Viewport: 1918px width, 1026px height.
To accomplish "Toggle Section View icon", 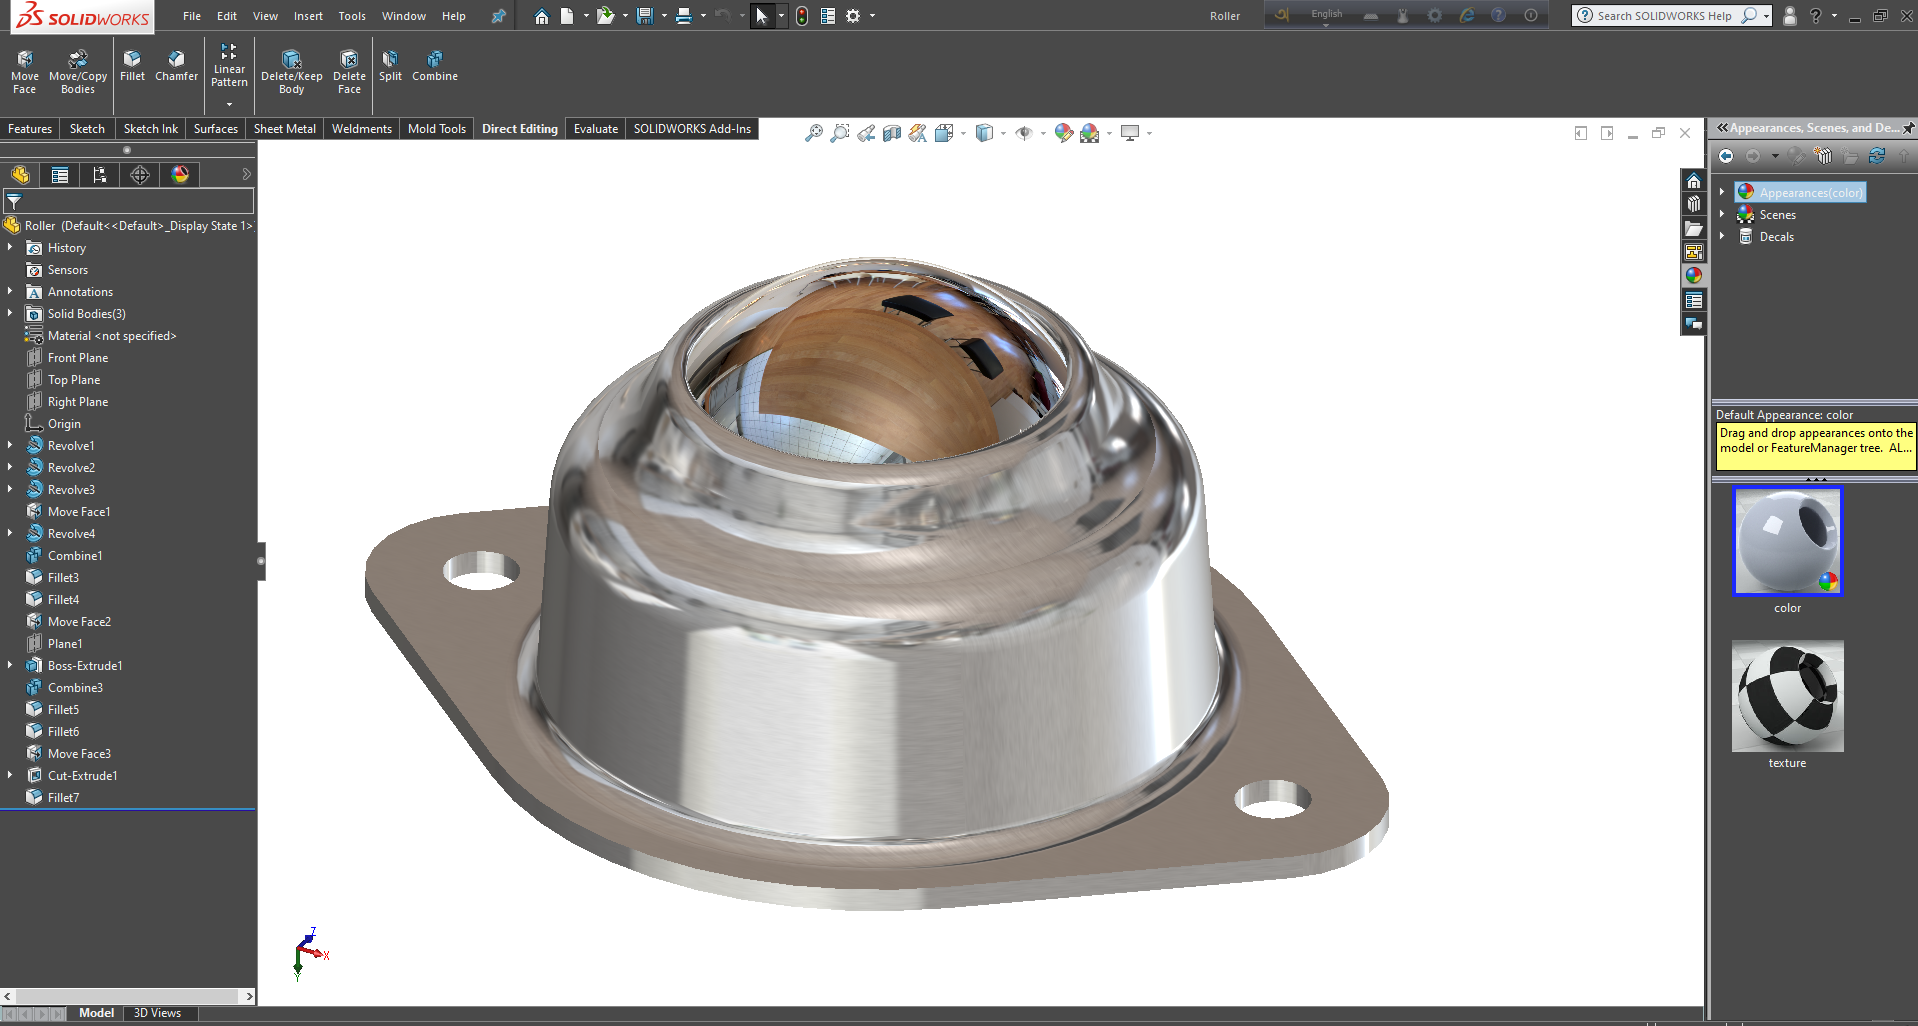I will pyautogui.click(x=892, y=133).
